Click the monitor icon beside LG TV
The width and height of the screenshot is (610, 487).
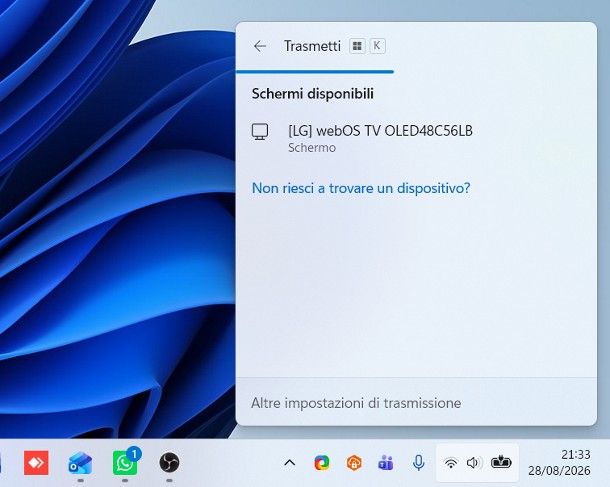pos(260,132)
